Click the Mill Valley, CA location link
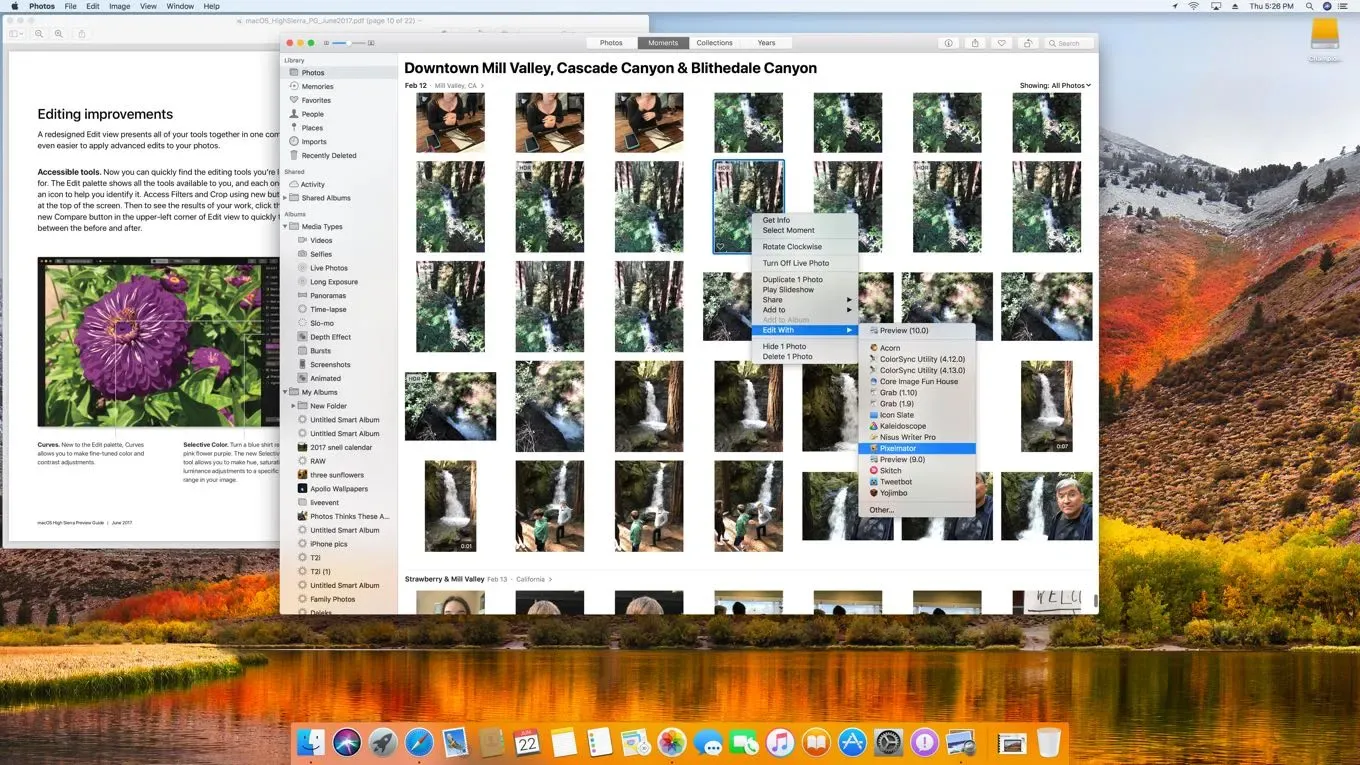Image resolution: width=1360 pixels, height=765 pixels. pyautogui.click(x=457, y=86)
